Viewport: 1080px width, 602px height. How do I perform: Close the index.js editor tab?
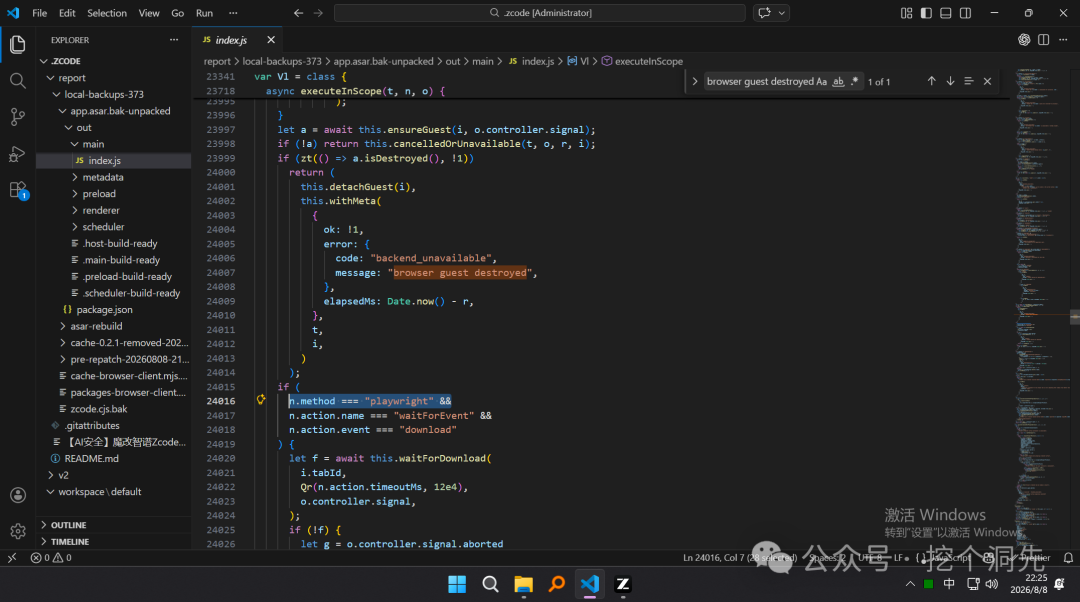coord(271,40)
